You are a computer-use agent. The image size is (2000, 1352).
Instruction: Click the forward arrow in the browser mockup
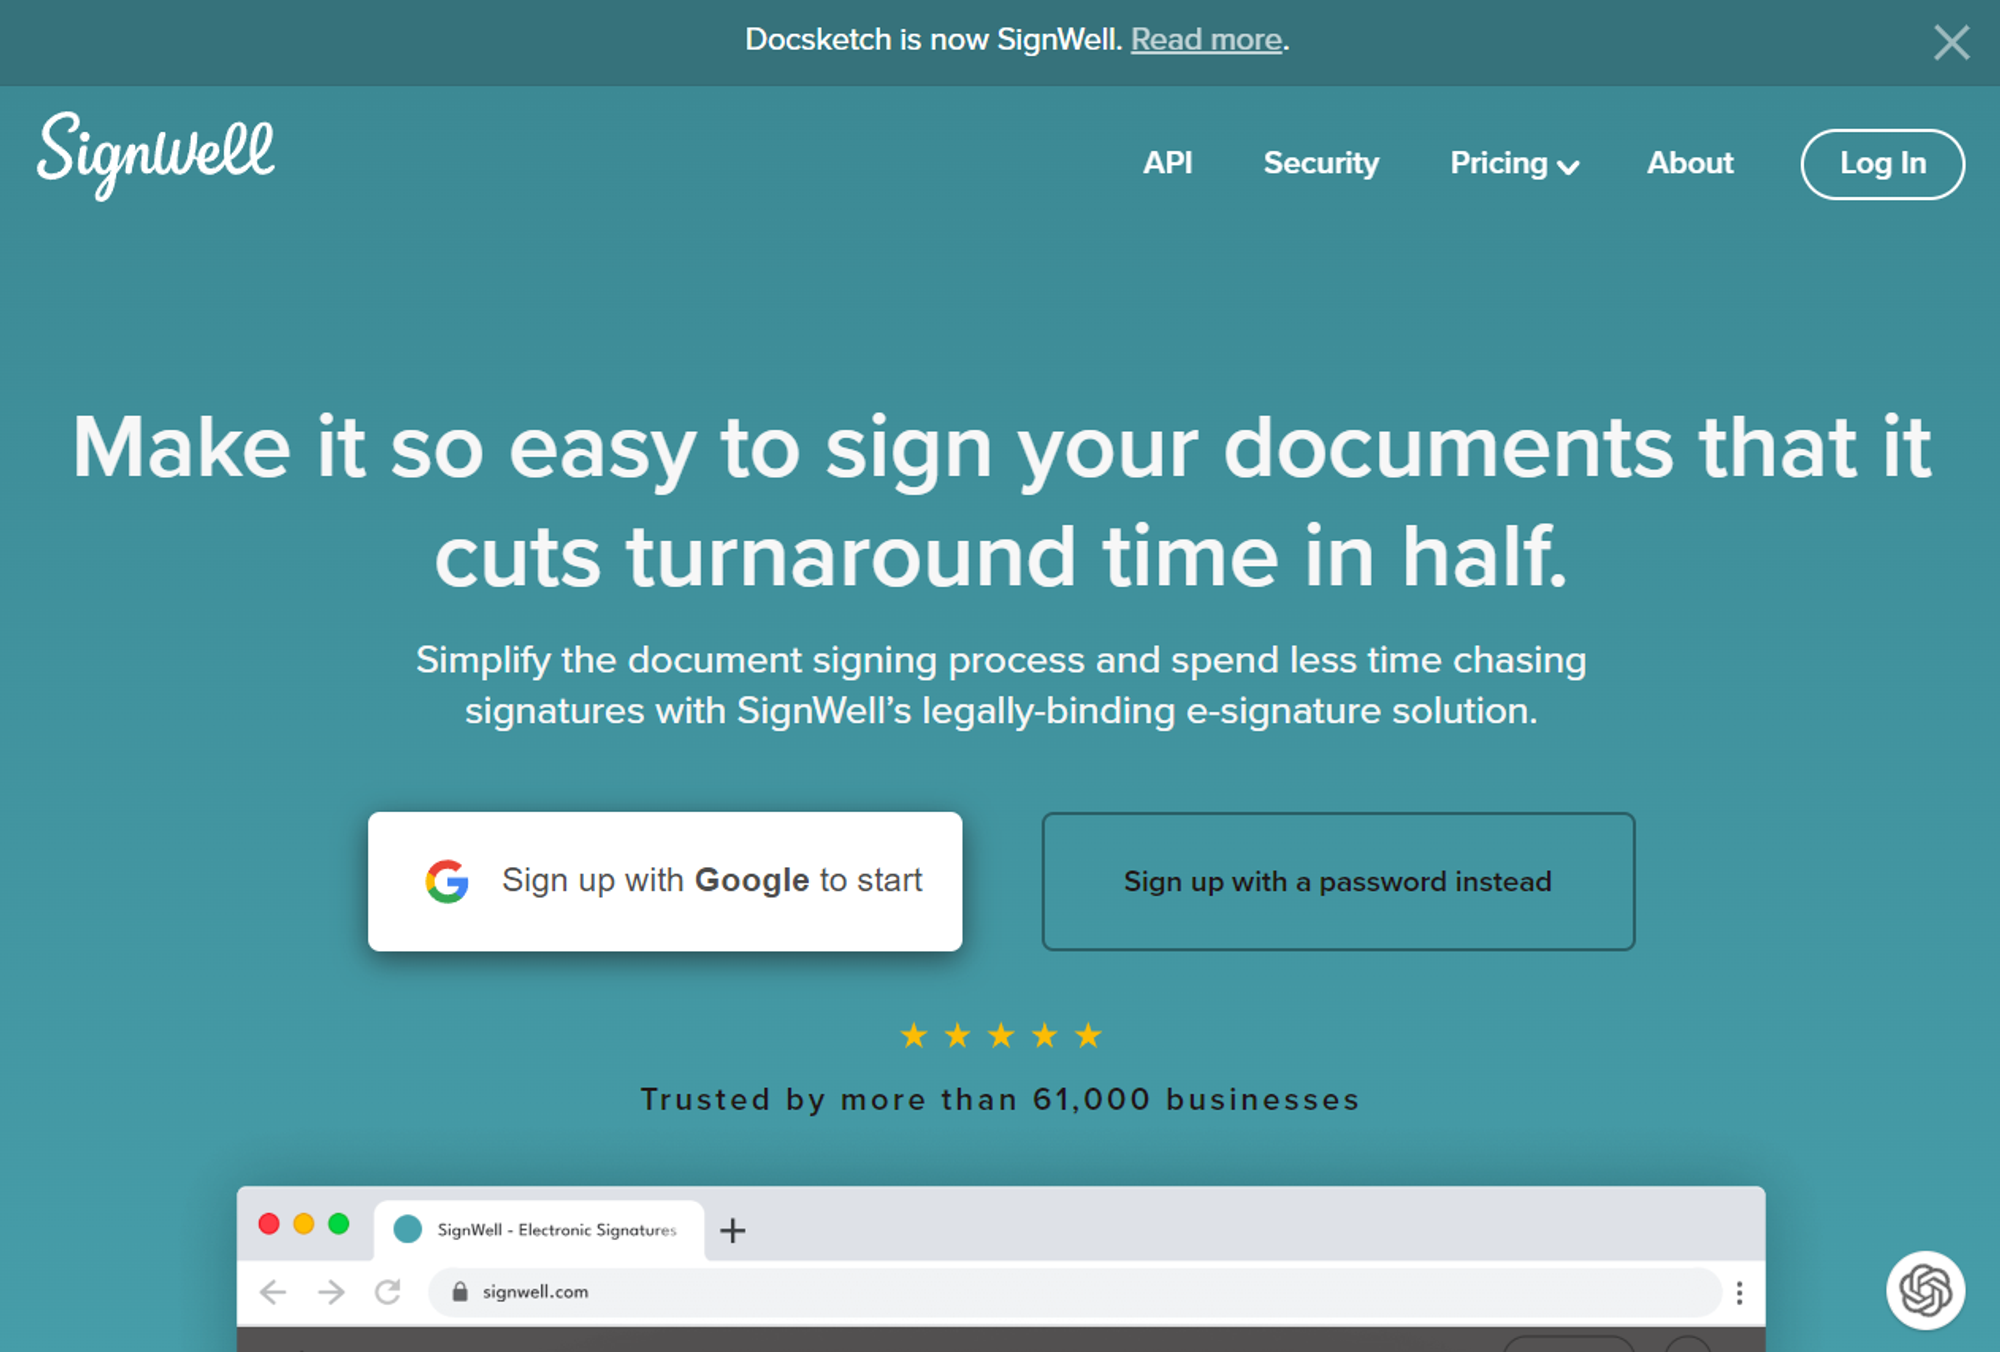click(x=330, y=1291)
